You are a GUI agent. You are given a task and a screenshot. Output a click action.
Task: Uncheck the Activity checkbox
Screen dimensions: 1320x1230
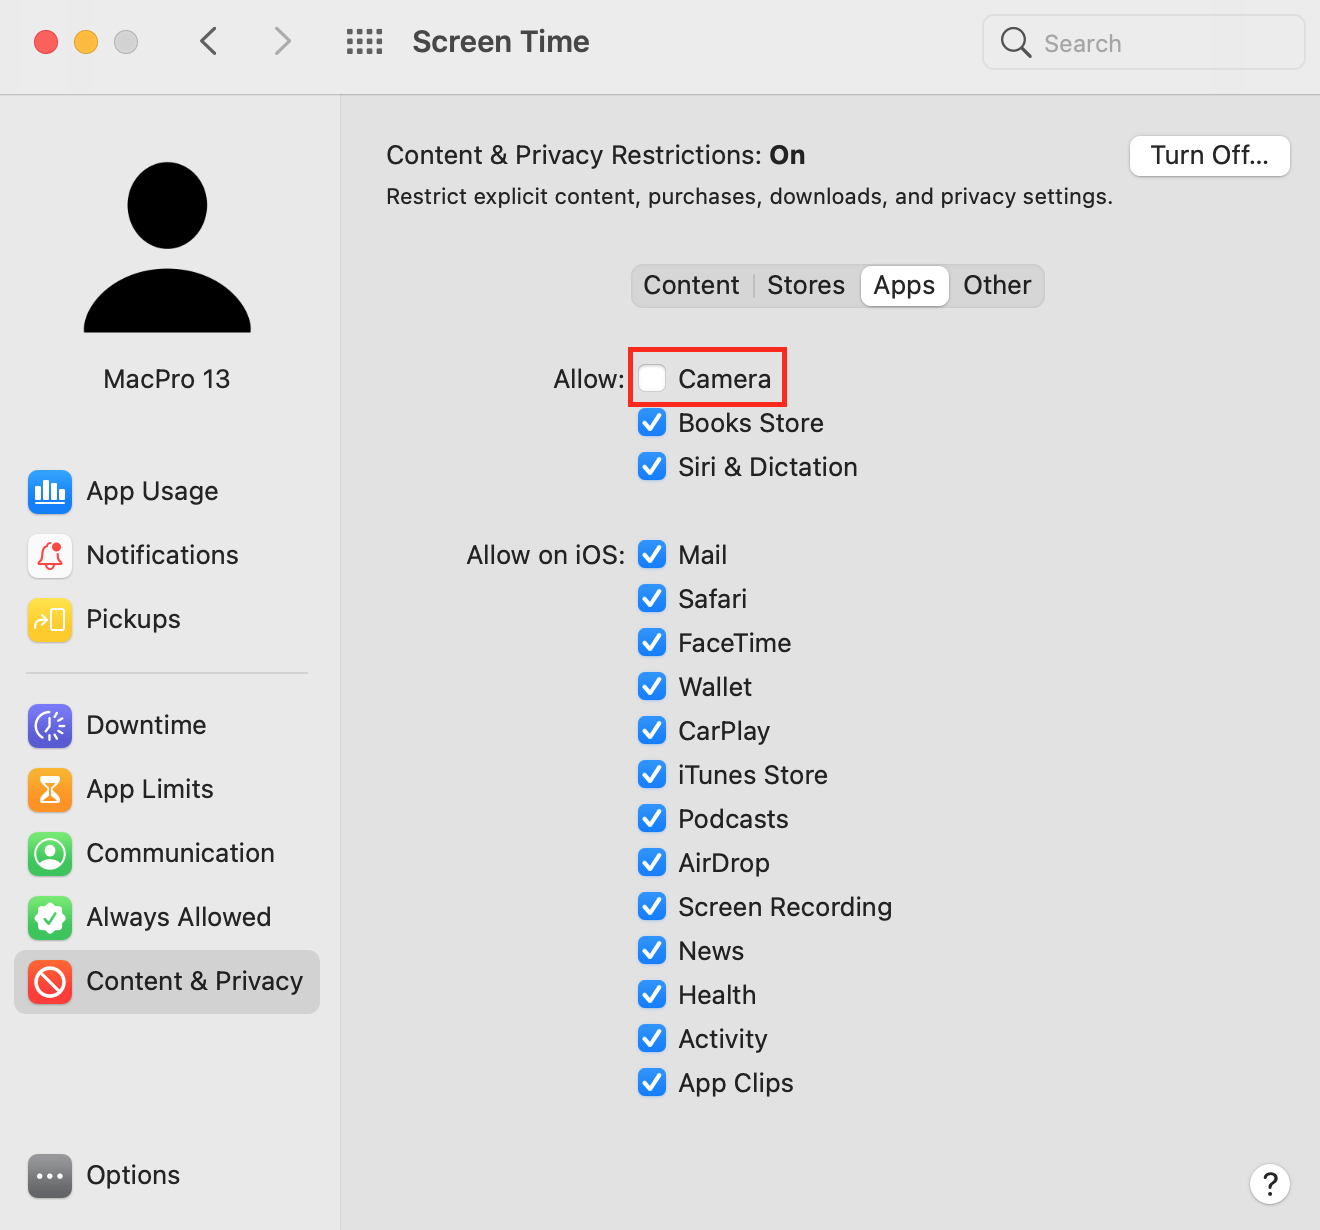pyautogui.click(x=652, y=1038)
